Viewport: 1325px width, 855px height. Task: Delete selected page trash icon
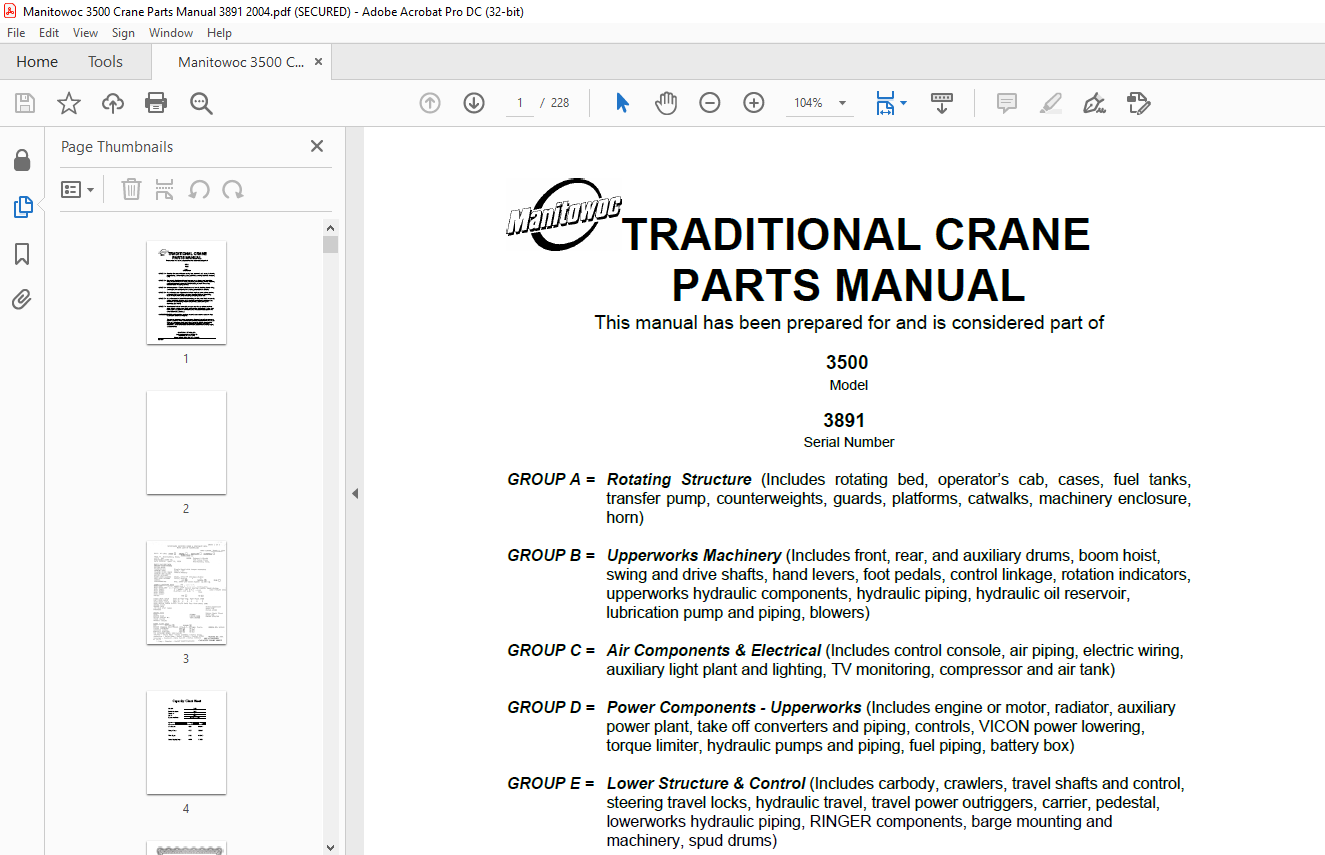point(131,189)
